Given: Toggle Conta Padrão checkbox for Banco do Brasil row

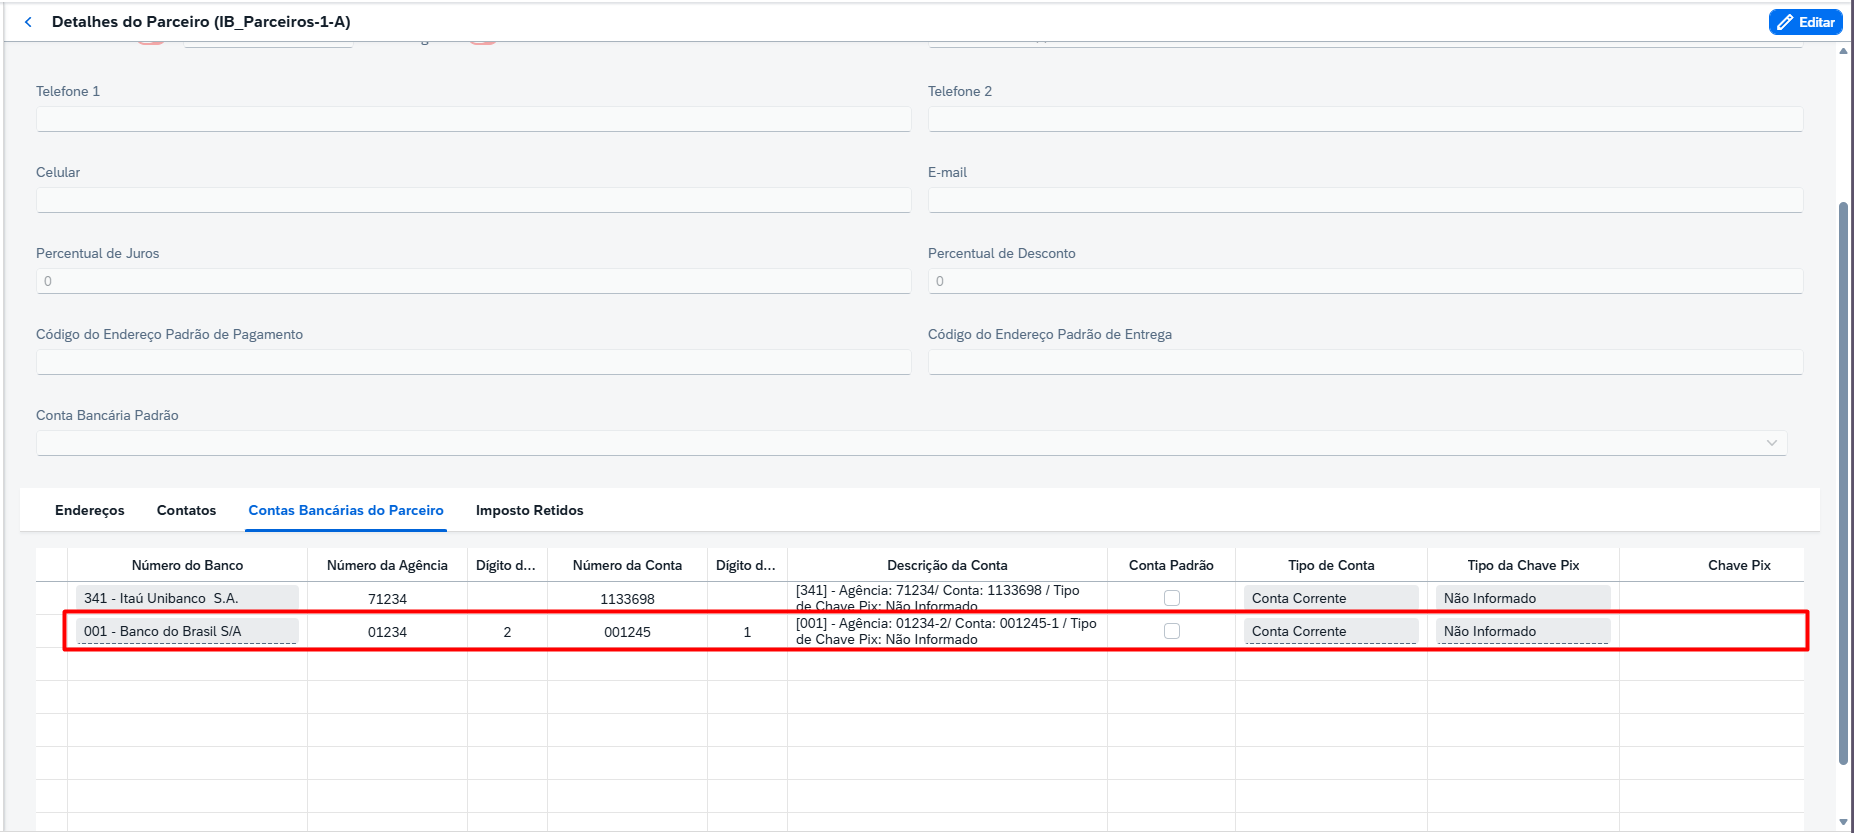Looking at the screenshot, I should (1172, 631).
